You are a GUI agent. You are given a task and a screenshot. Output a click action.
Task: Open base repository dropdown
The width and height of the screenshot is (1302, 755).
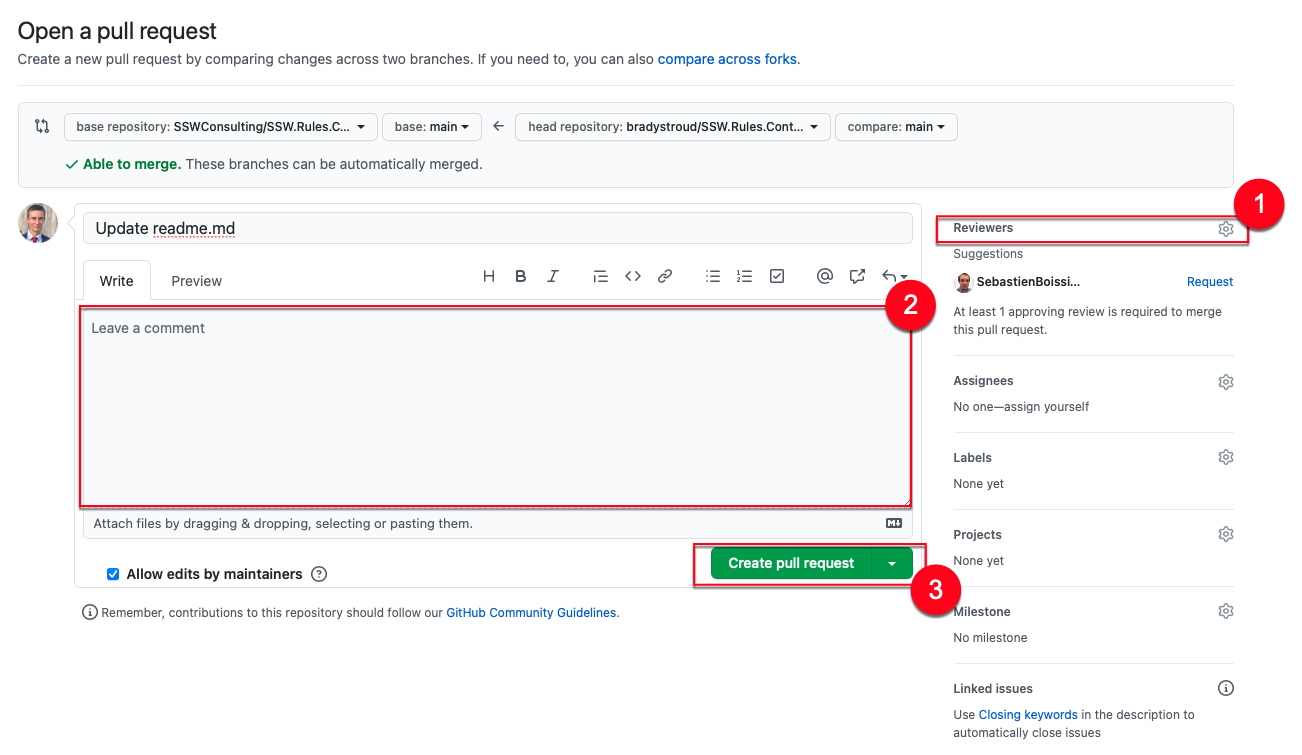(221, 127)
